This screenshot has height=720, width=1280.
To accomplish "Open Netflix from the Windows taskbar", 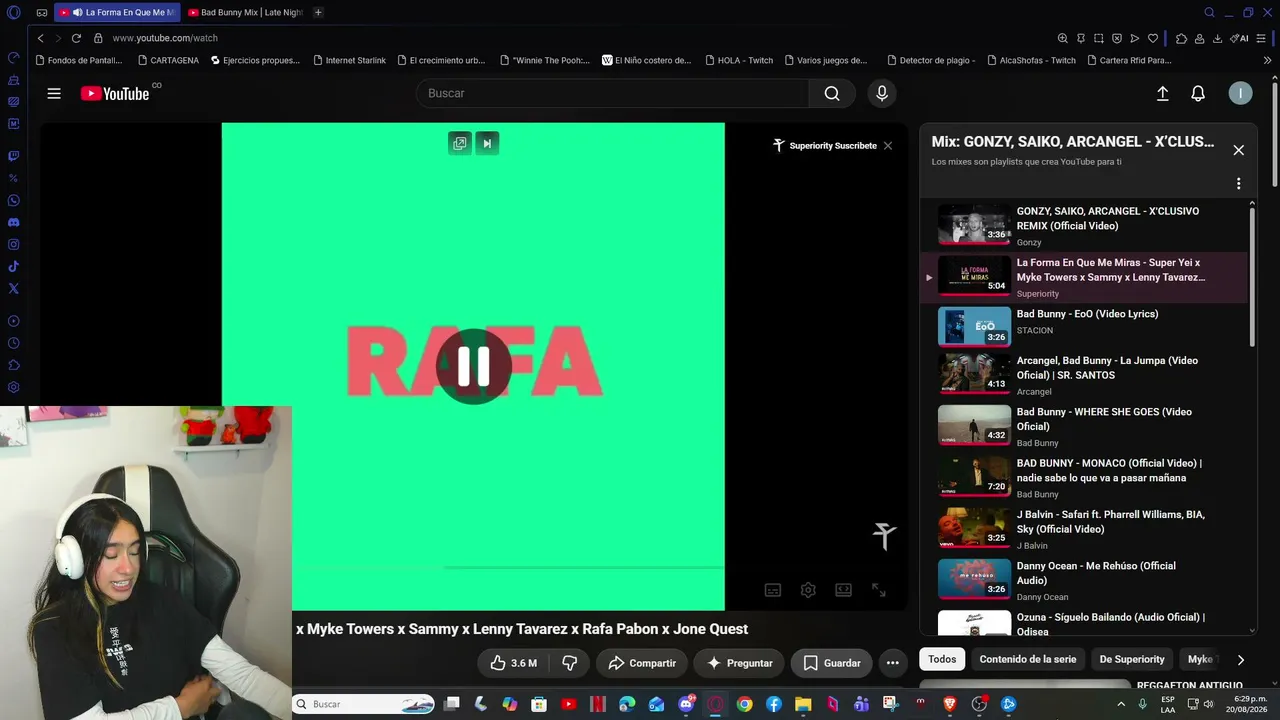I will 597,704.
